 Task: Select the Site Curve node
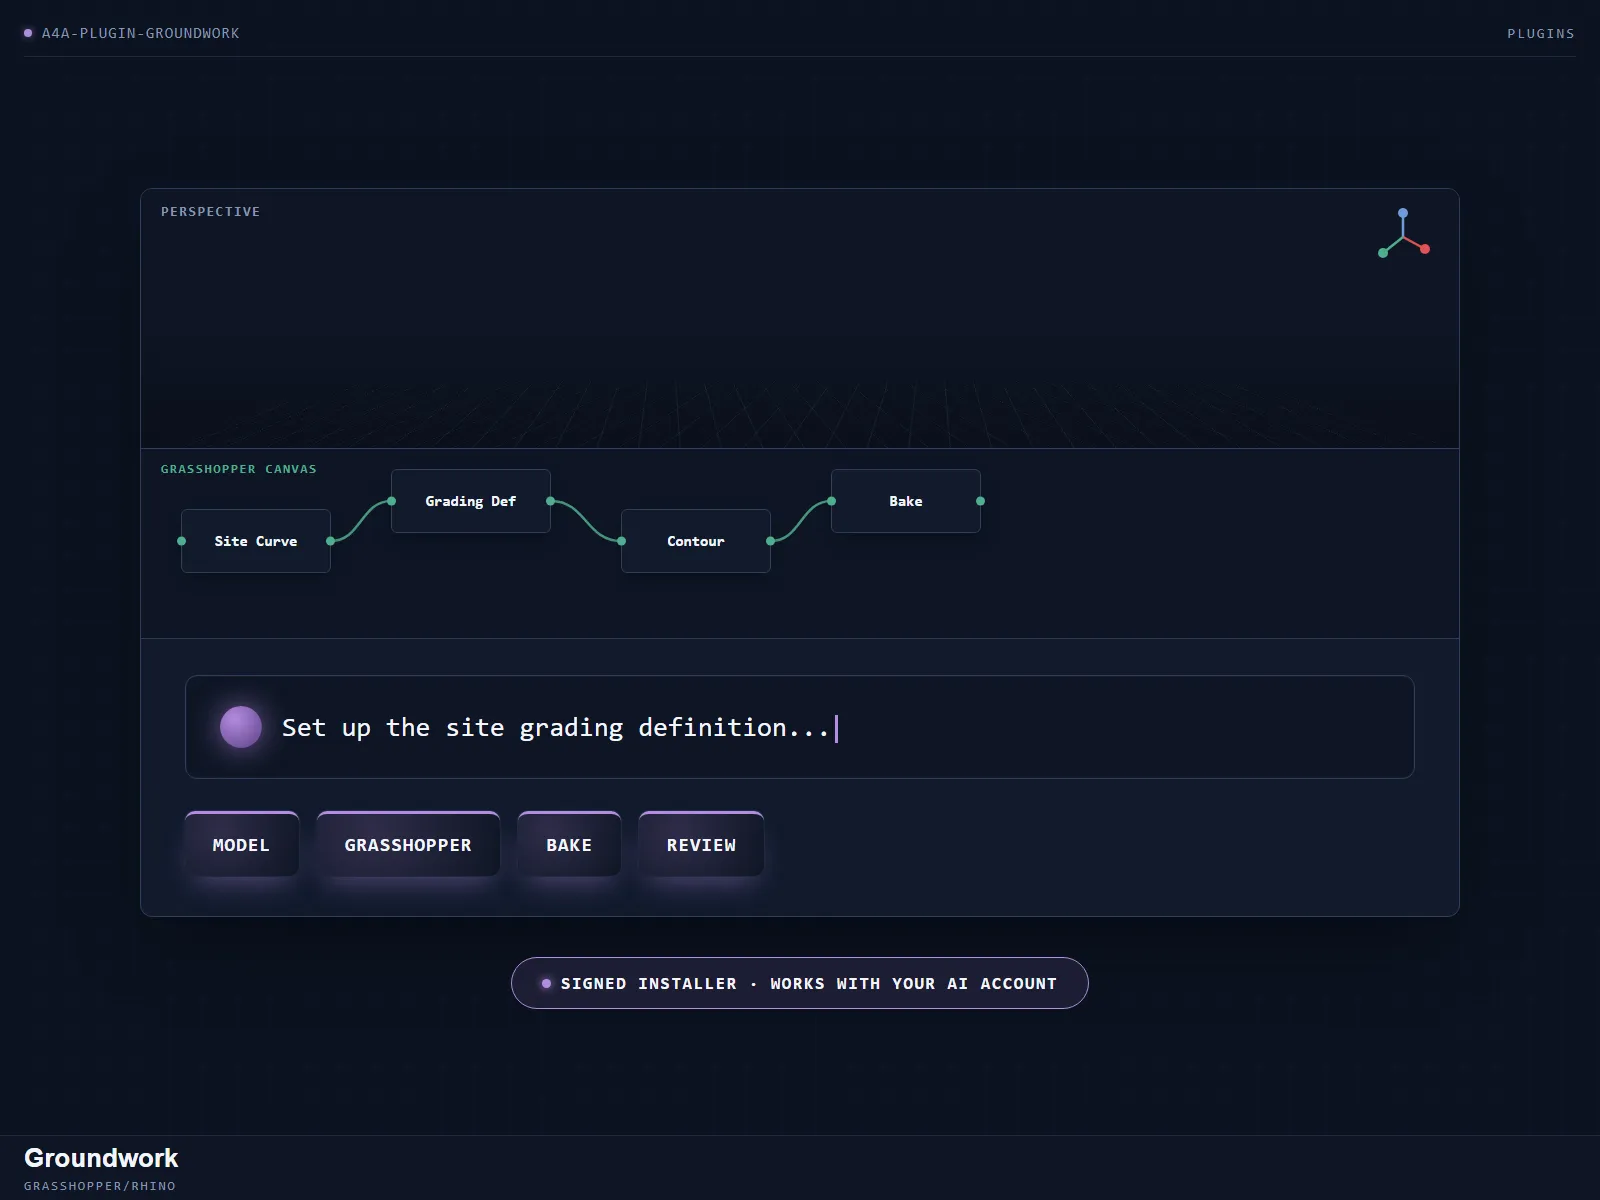(x=256, y=541)
